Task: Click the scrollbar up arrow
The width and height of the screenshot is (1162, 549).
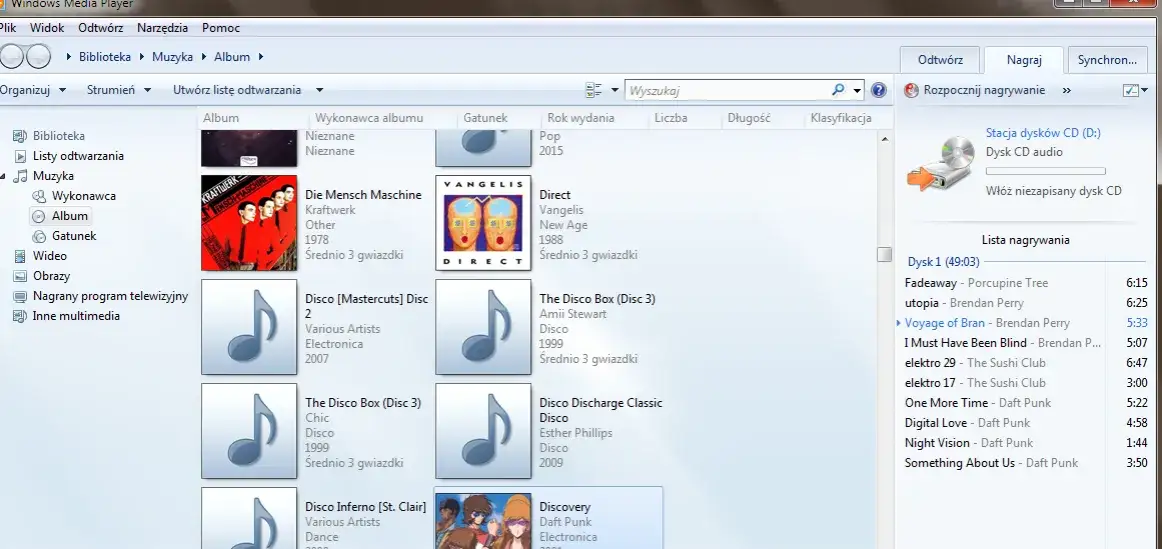Action: (x=884, y=139)
